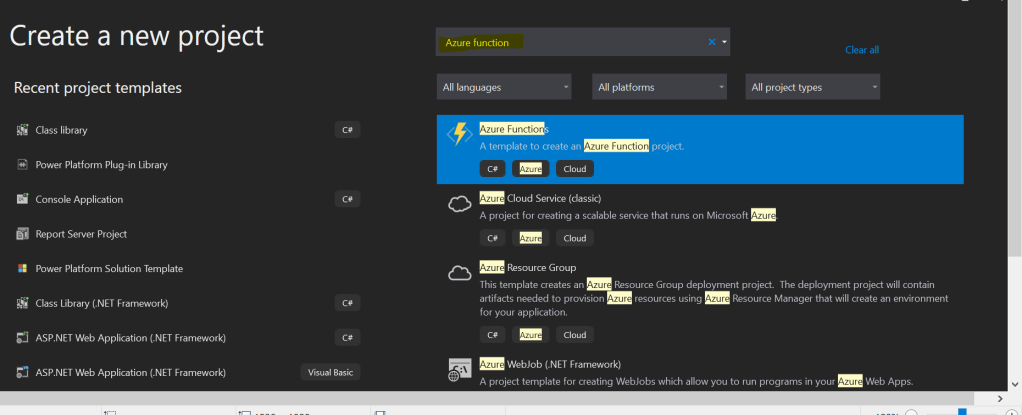Click inside the template search box

(600, 42)
